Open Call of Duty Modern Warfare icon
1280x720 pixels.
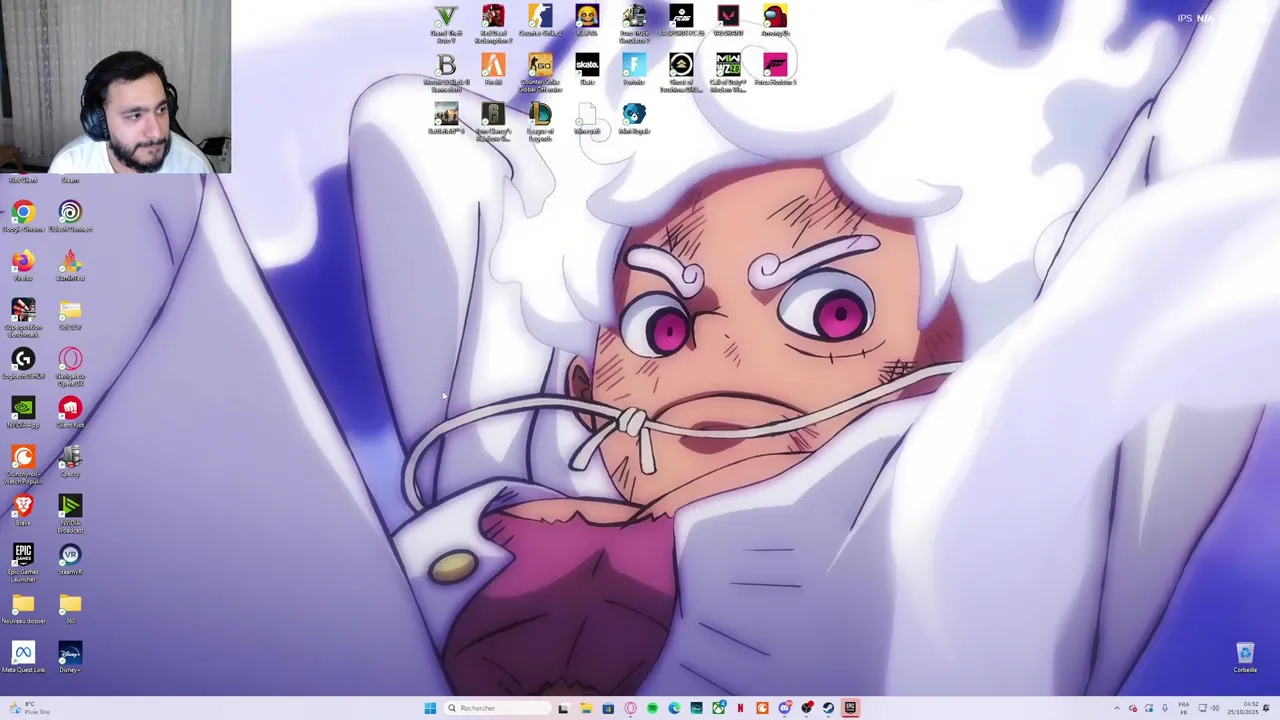click(x=728, y=72)
